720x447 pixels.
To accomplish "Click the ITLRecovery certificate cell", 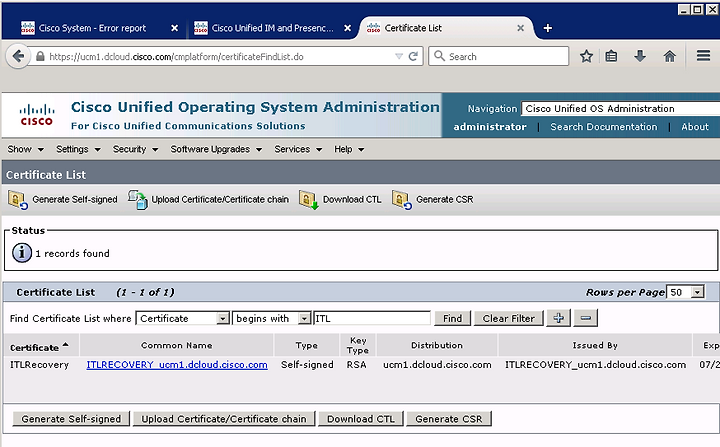I will [x=39, y=365].
